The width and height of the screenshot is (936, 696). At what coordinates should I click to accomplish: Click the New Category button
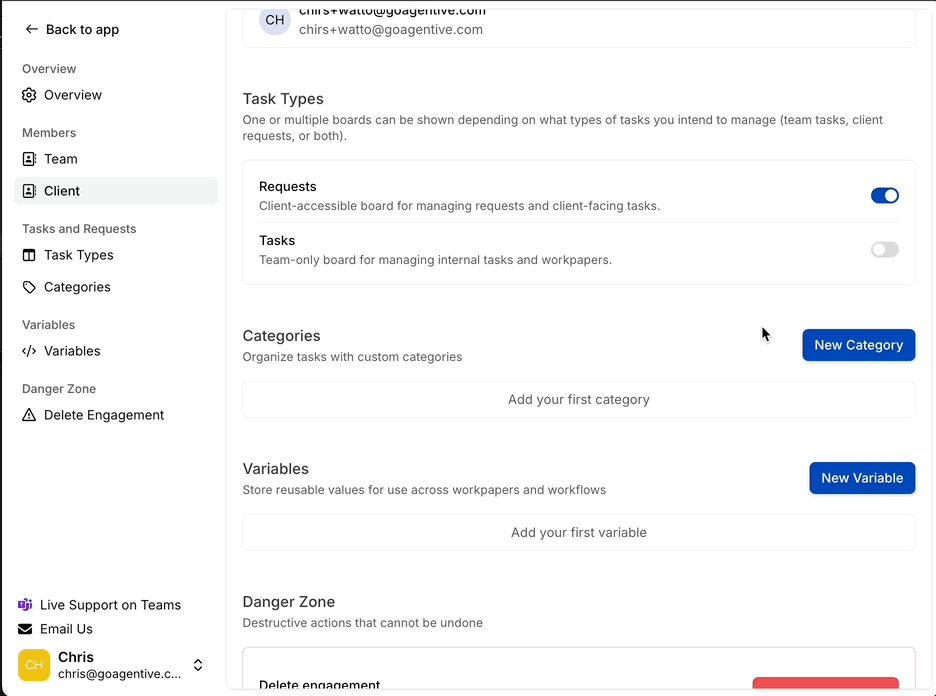pyautogui.click(x=858, y=344)
